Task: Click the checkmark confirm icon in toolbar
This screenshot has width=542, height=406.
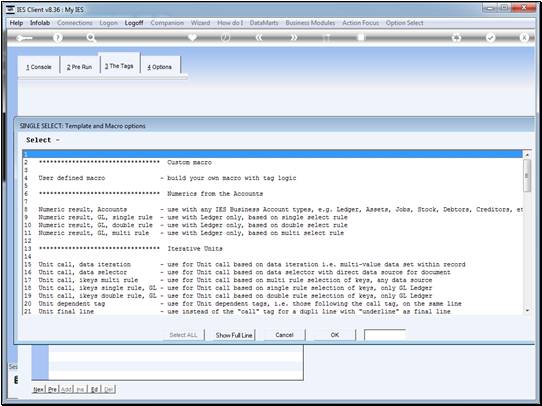Action: [490, 38]
